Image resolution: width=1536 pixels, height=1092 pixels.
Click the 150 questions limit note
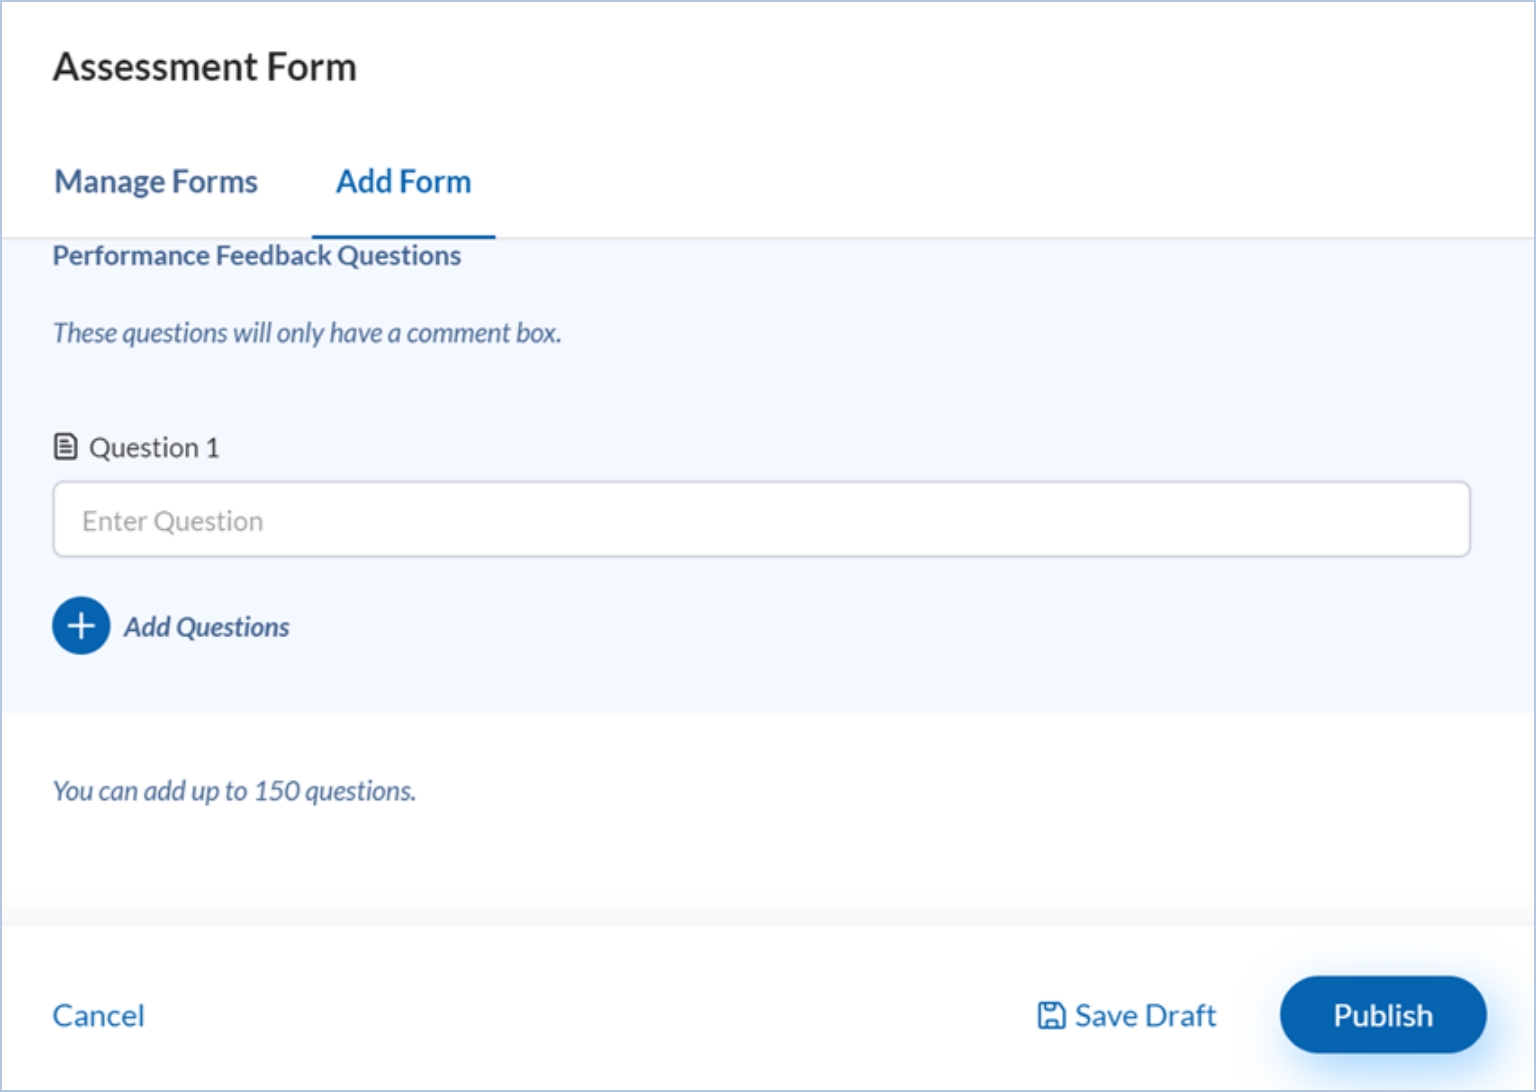pyautogui.click(x=234, y=791)
